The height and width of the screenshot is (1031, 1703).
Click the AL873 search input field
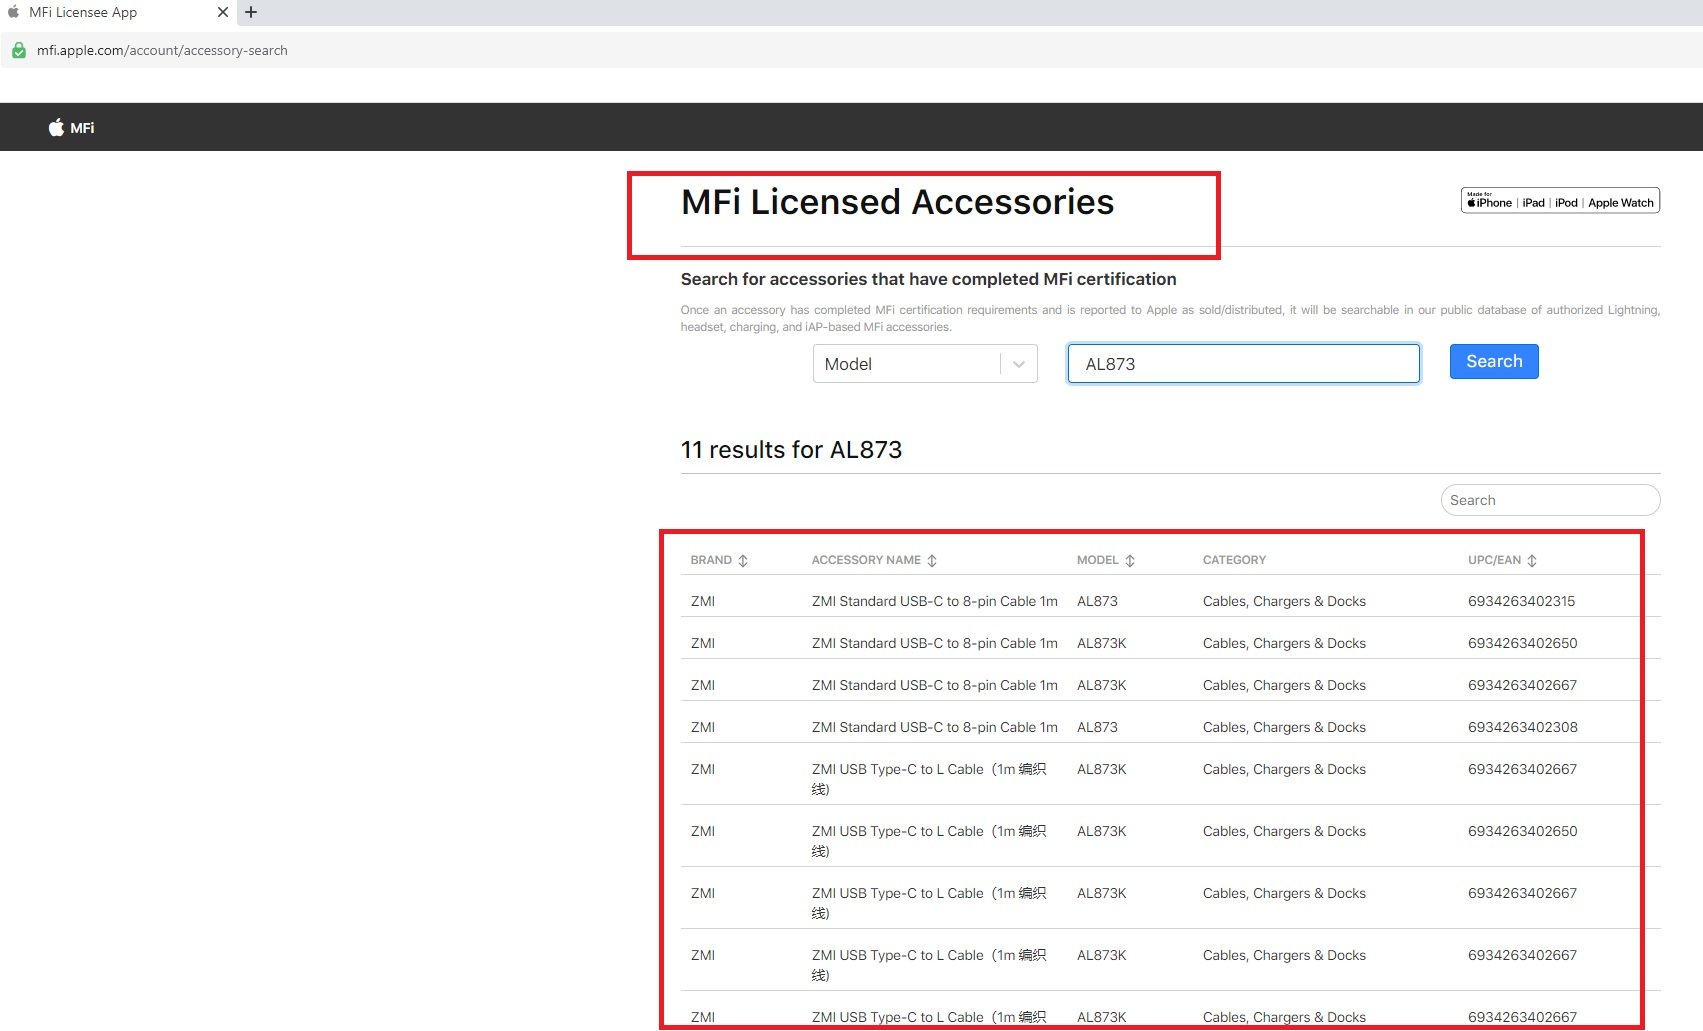[1243, 364]
